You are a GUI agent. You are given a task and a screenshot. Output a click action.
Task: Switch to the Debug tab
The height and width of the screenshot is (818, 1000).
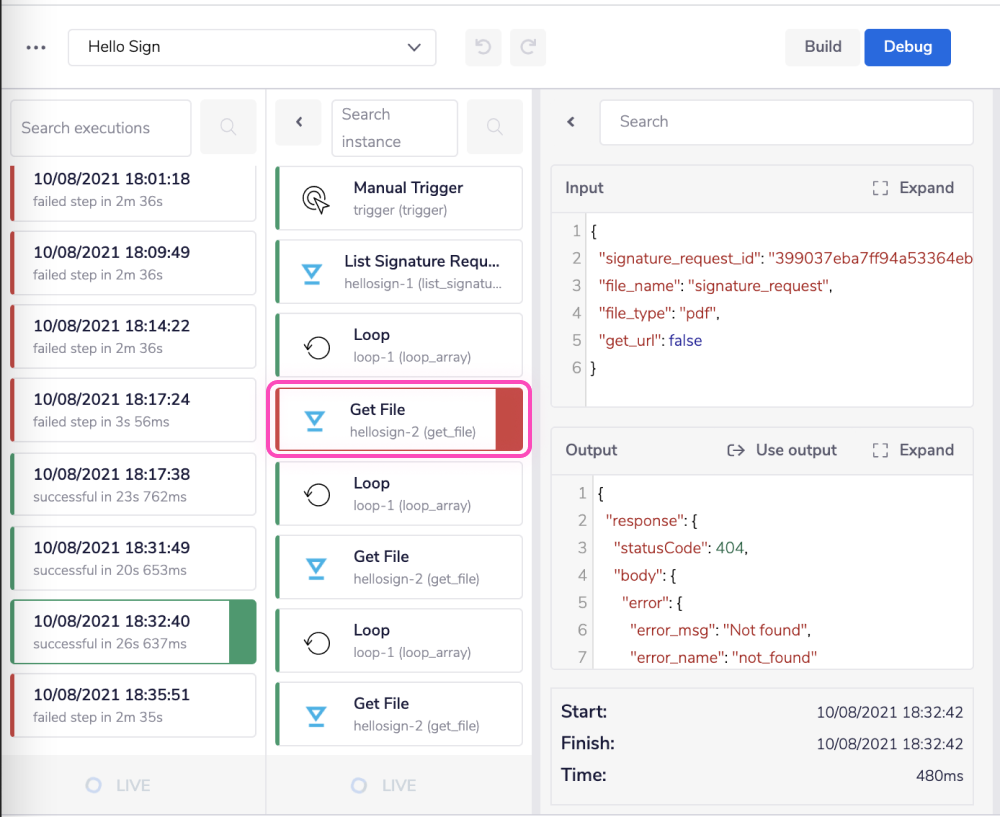pos(907,47)
